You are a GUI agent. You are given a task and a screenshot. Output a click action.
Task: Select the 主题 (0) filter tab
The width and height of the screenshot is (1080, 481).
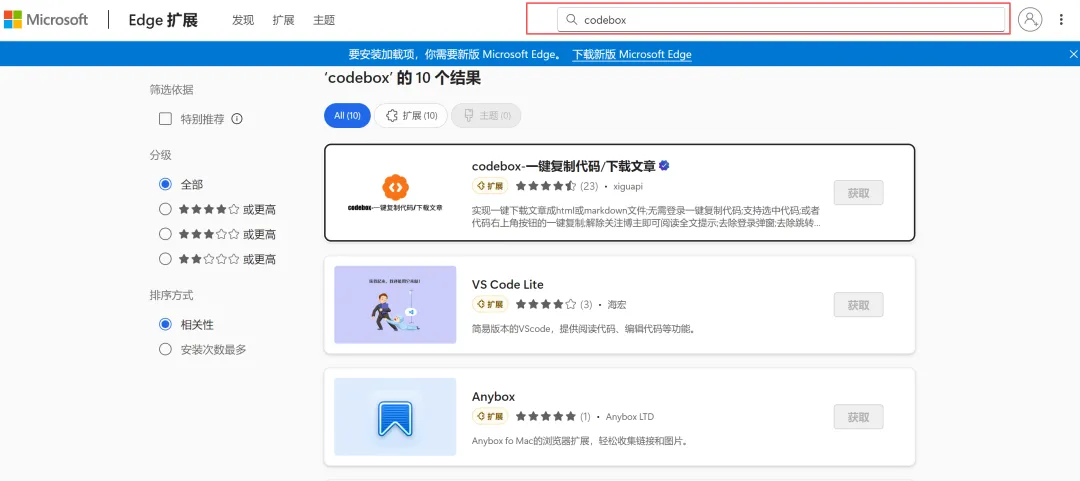coord(486,116)
